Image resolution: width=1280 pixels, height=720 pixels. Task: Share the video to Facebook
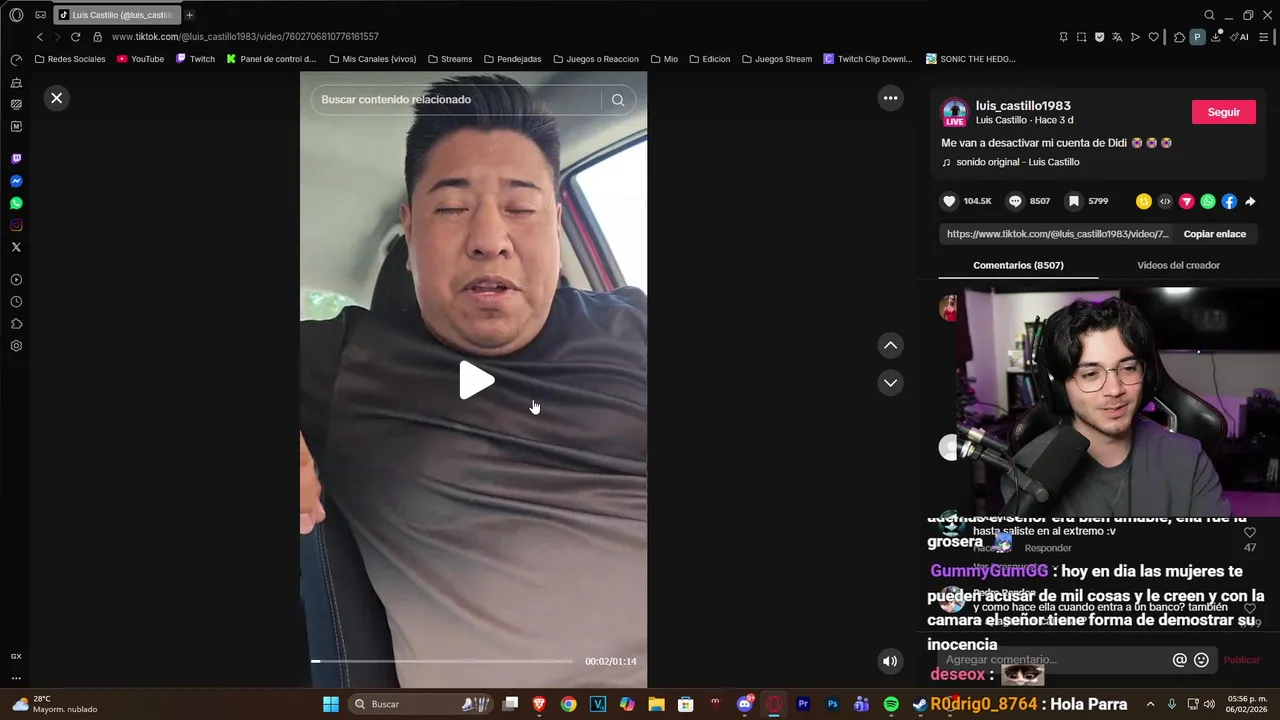click(x=1229, y=201)
